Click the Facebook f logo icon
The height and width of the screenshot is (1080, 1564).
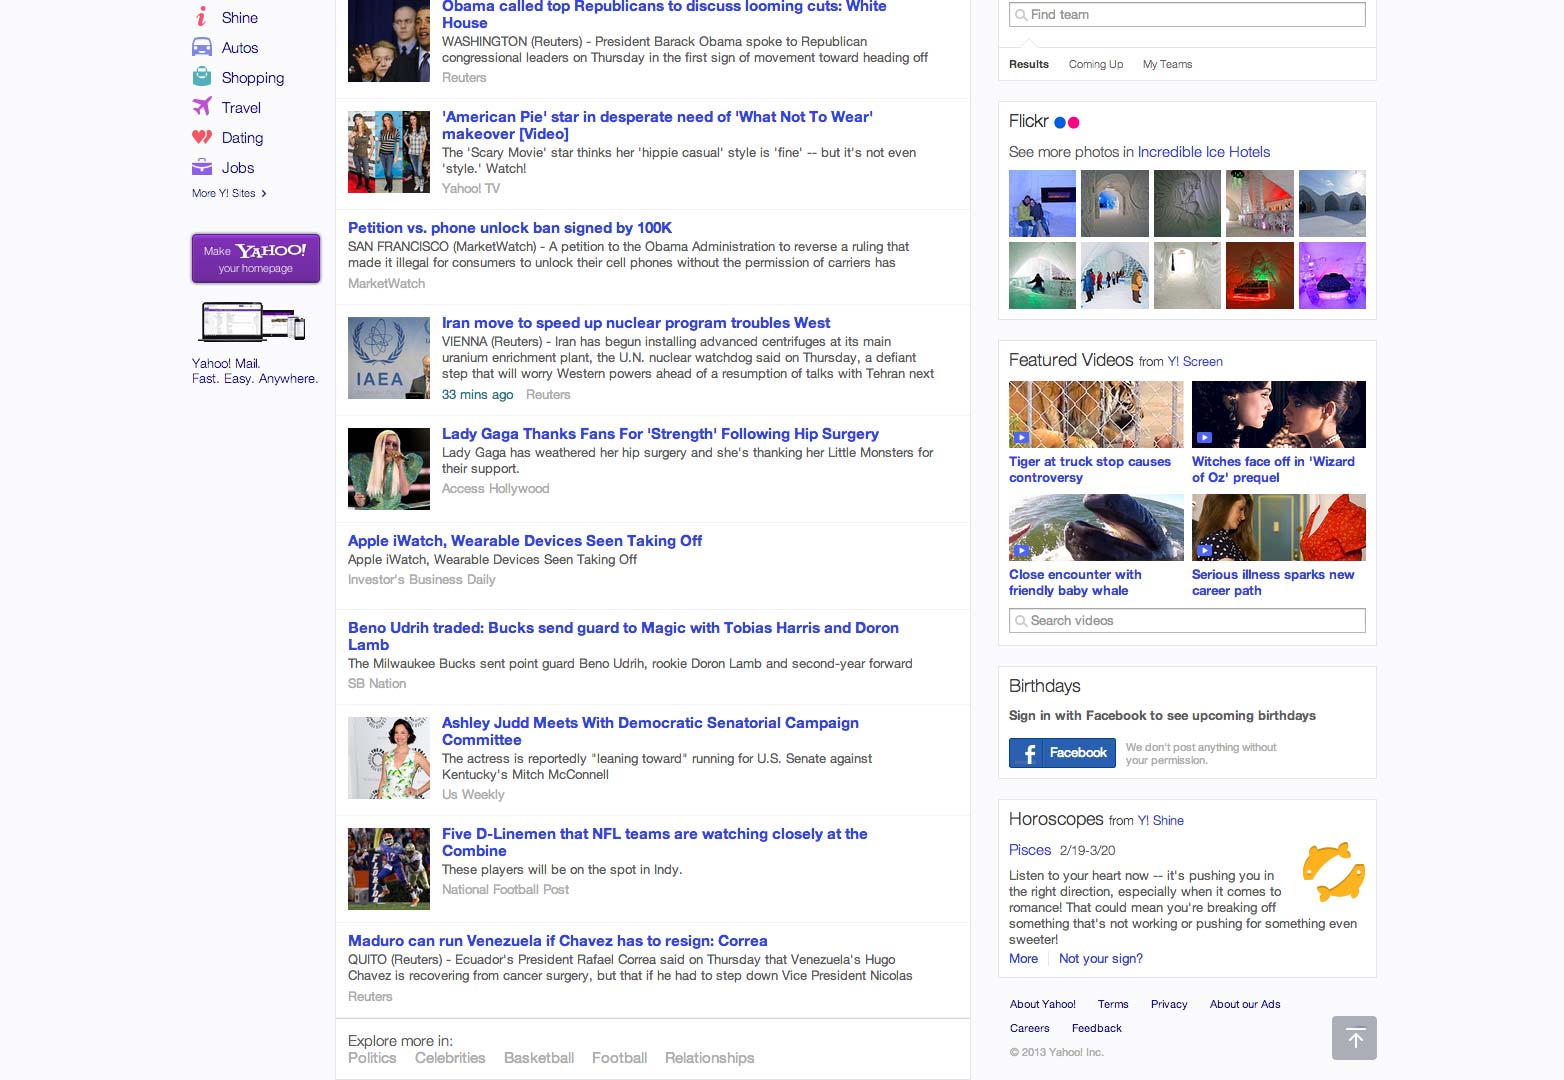1028,753
